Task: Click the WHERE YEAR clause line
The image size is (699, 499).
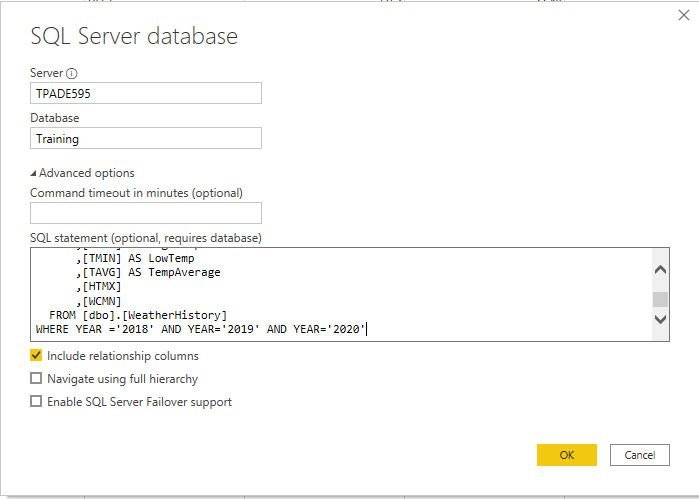Action: [201, 329]
